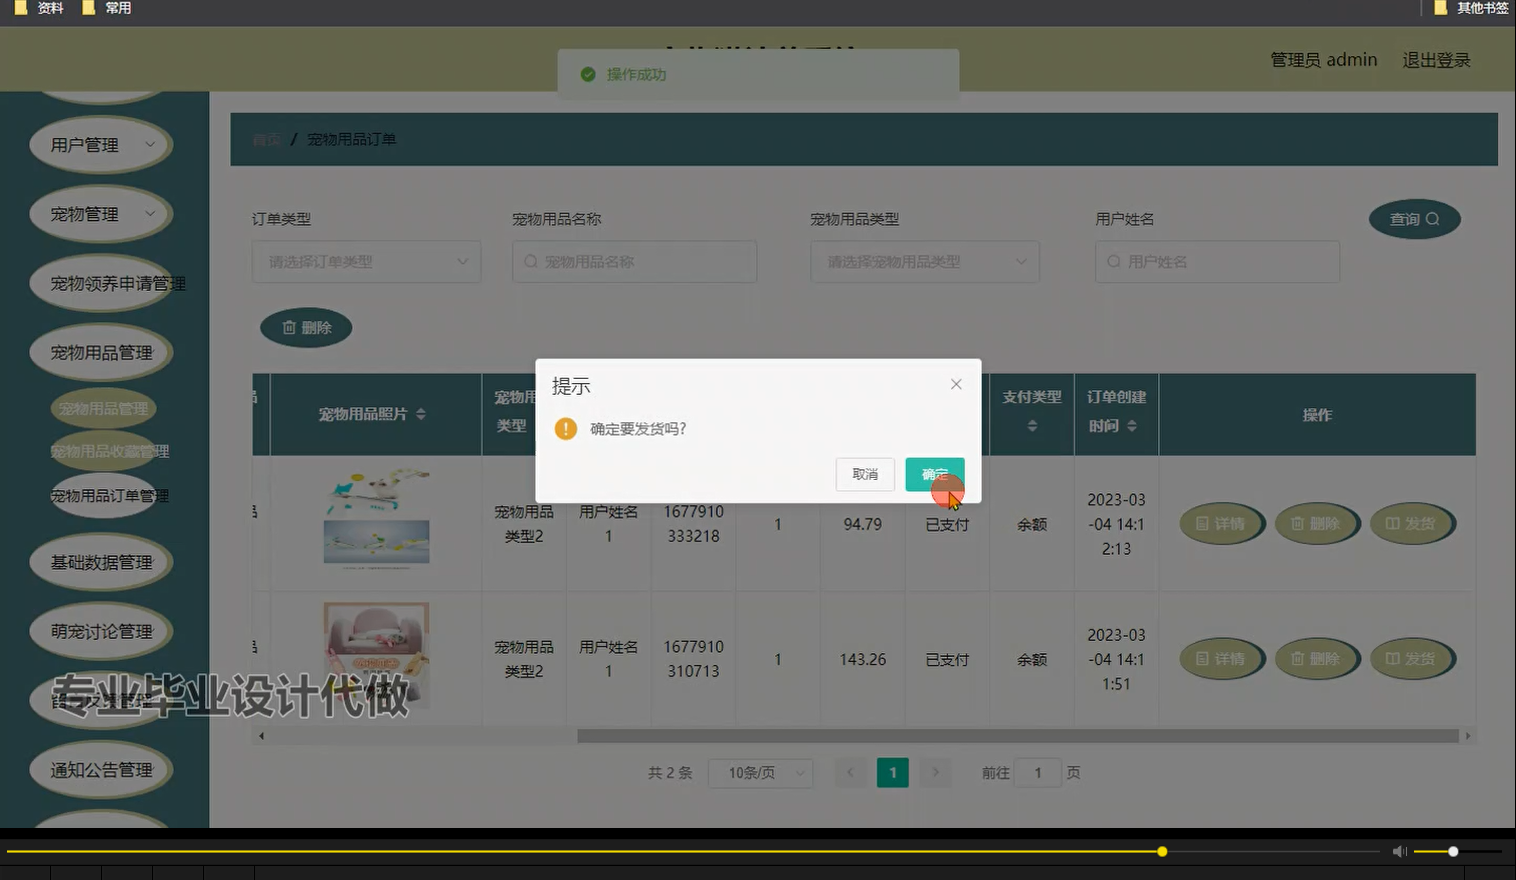
Task: Expand the 10条/页 page size dropdown
Action: pos(760,772)
